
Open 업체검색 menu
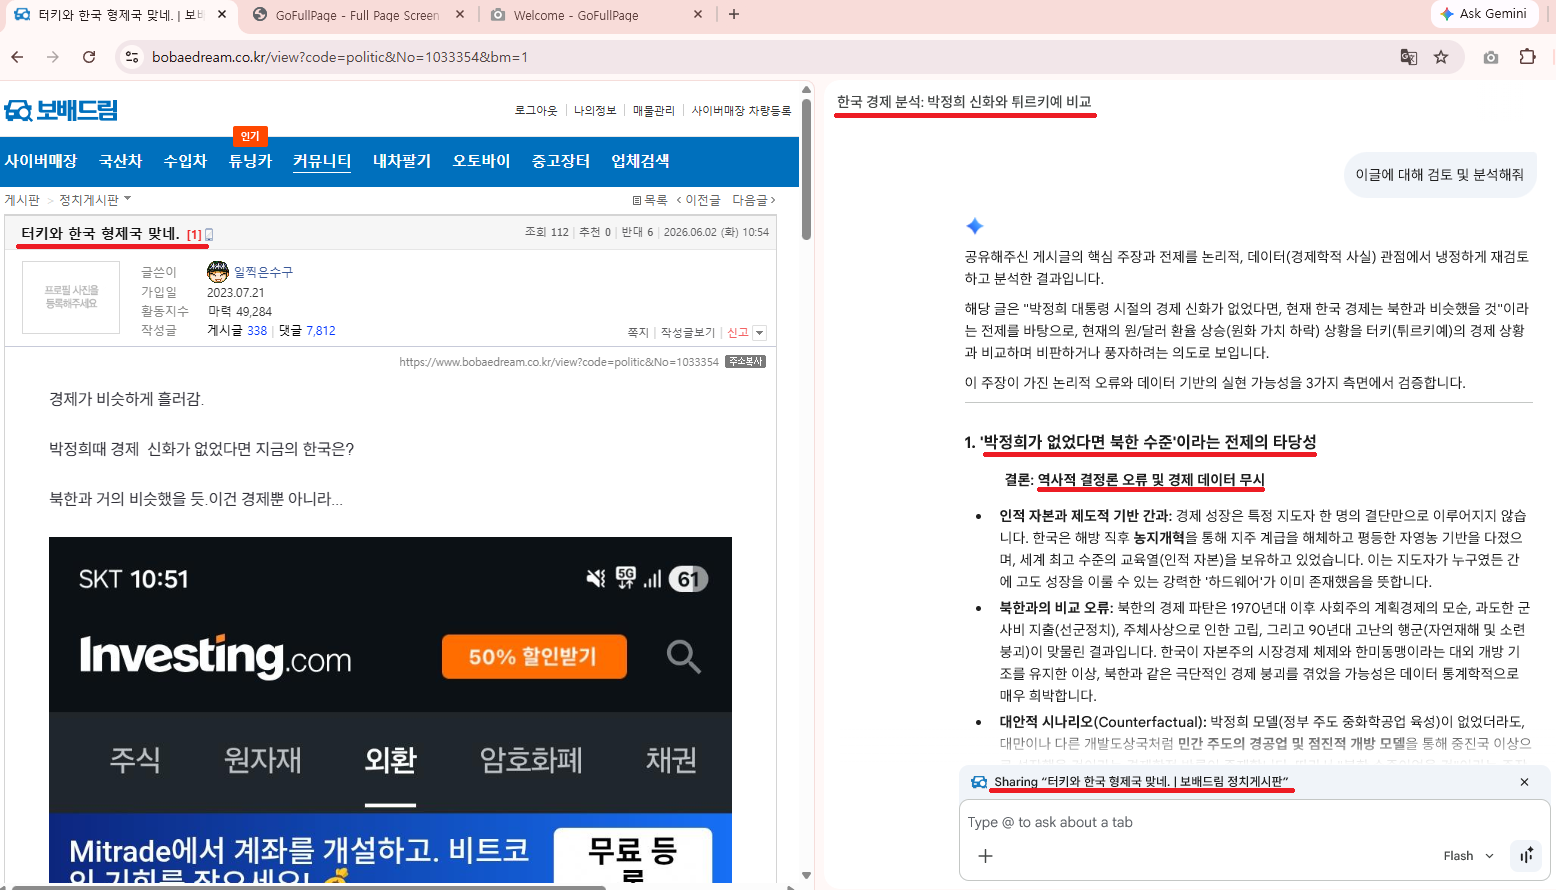coord(640,161)
